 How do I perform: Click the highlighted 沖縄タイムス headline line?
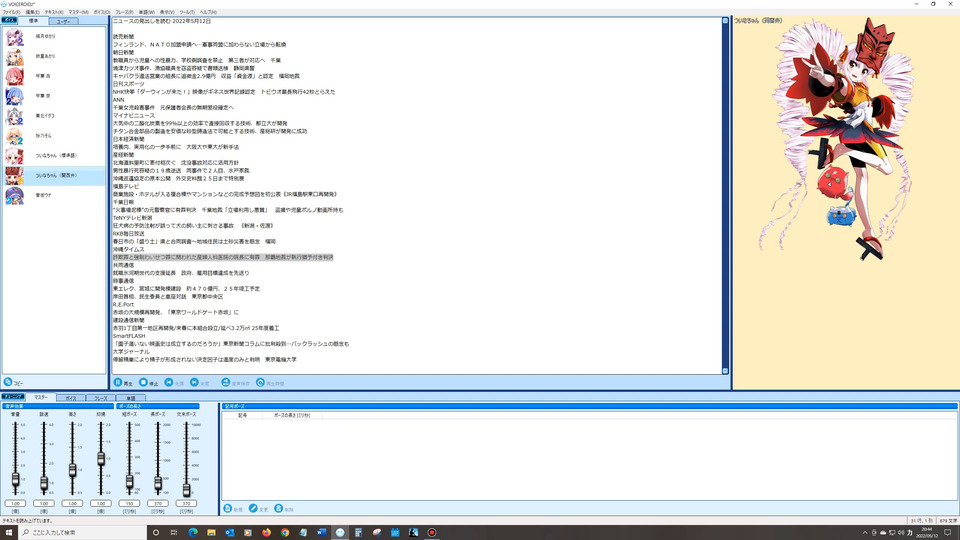click(x=223, y=257)
